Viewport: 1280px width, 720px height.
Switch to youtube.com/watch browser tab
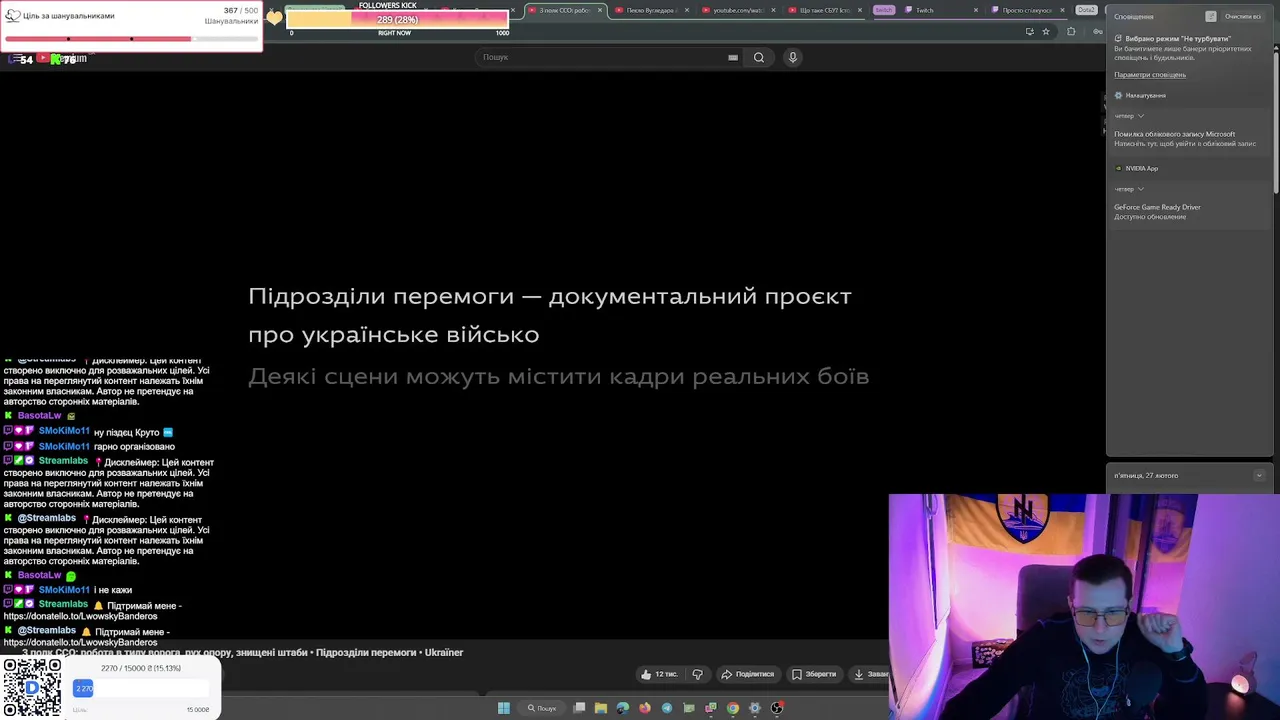tap(737, 10)
